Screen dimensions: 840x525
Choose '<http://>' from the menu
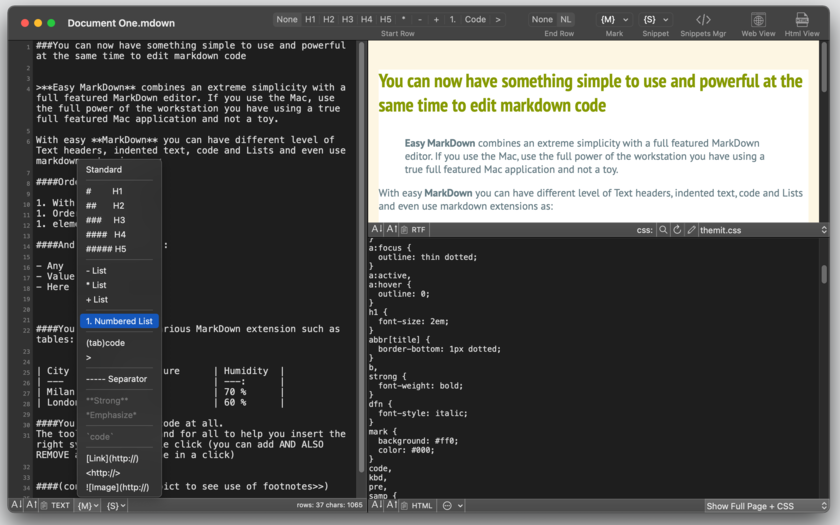(119, 473)
